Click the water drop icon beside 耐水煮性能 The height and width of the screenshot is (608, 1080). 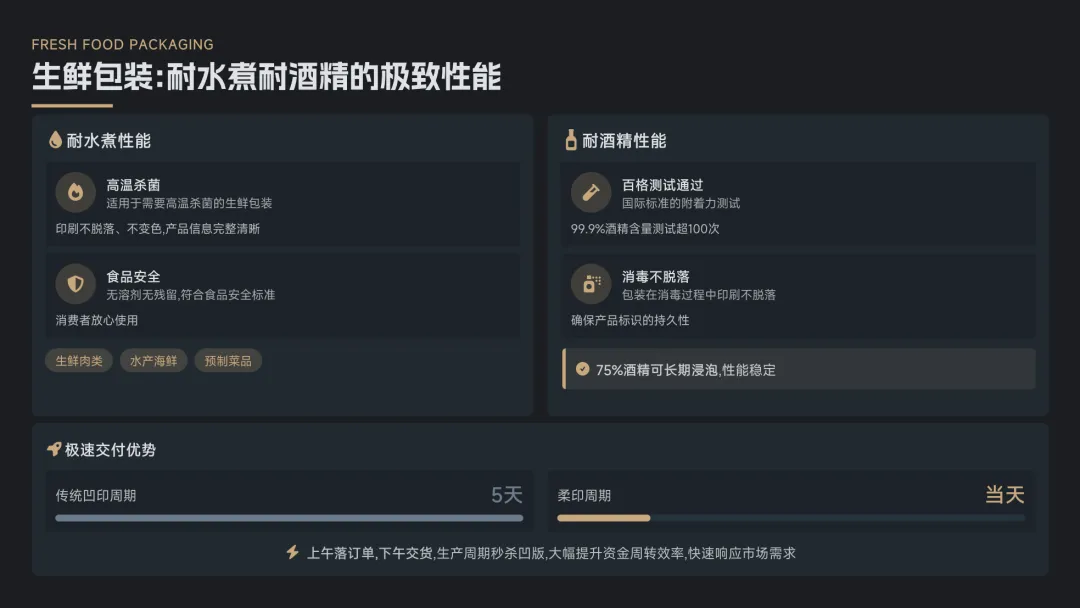pyautogui.click(x=56, y=140)
